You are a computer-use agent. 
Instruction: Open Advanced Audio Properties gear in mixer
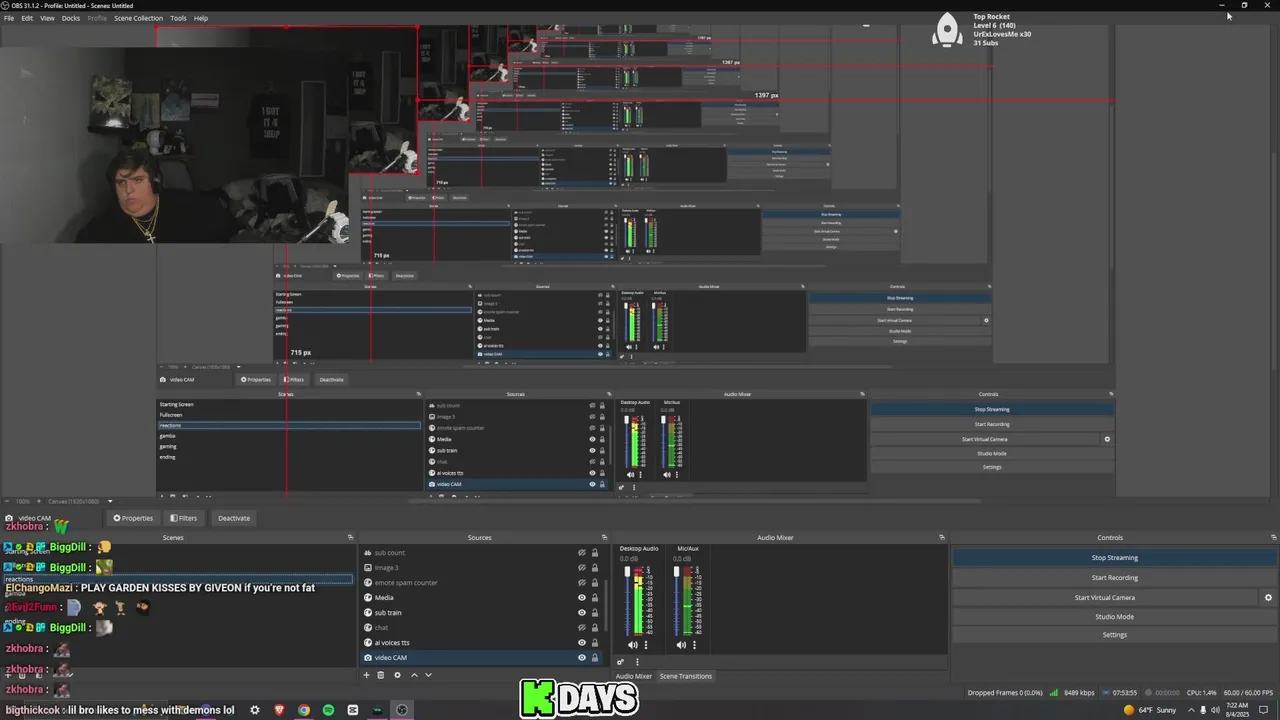click(620, 662)
